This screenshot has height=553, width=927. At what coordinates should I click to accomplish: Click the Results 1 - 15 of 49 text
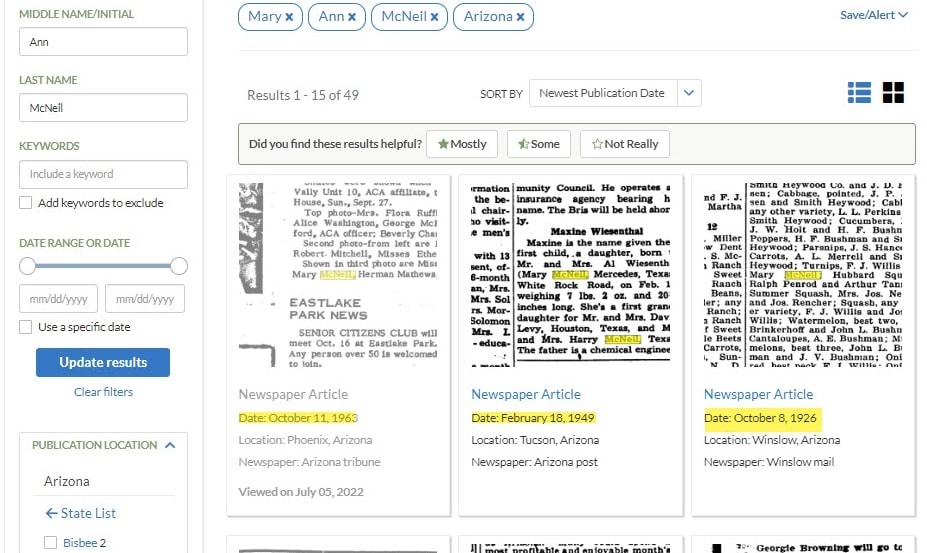(x=303, y=95)
